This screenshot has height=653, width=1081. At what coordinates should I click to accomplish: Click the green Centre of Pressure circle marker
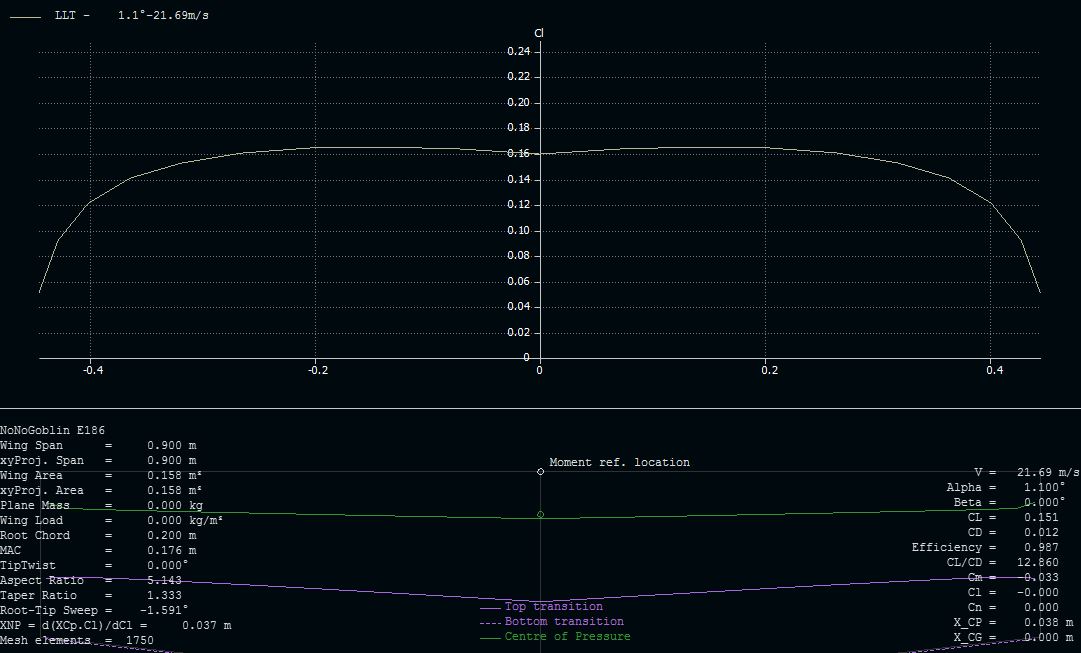click(x=540, y=515)
